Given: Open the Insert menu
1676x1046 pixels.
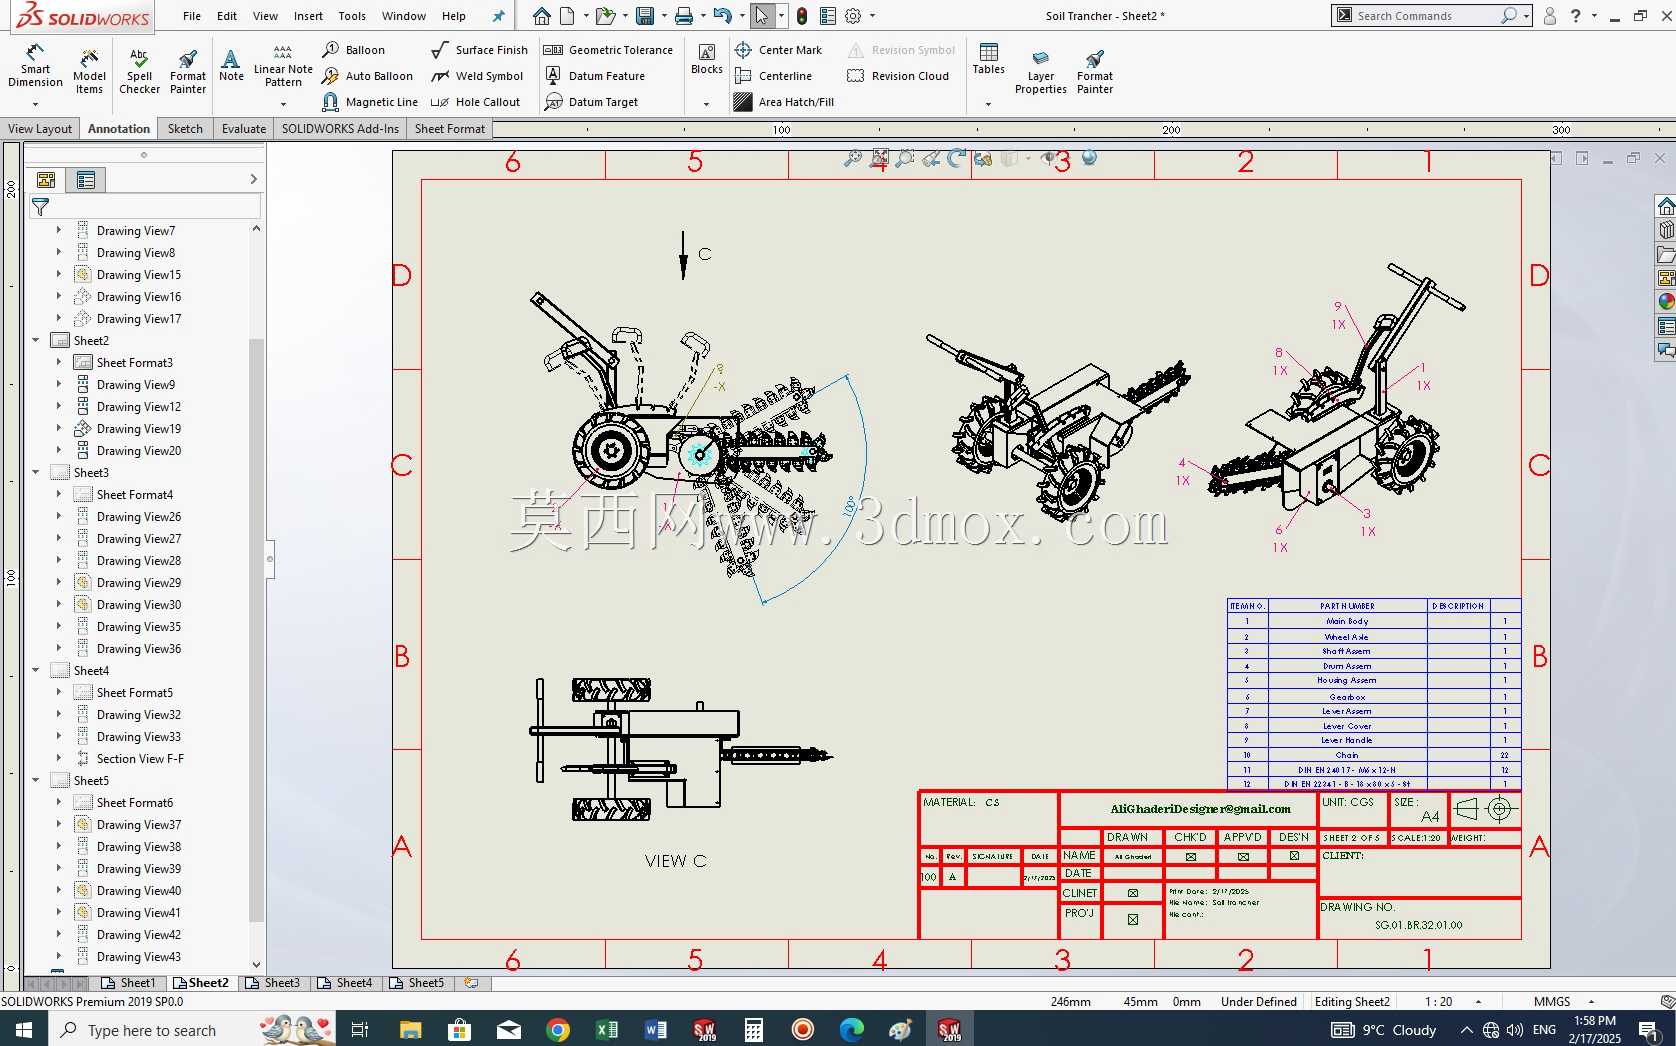Looking at the screenshot, I should click(308, 16).
